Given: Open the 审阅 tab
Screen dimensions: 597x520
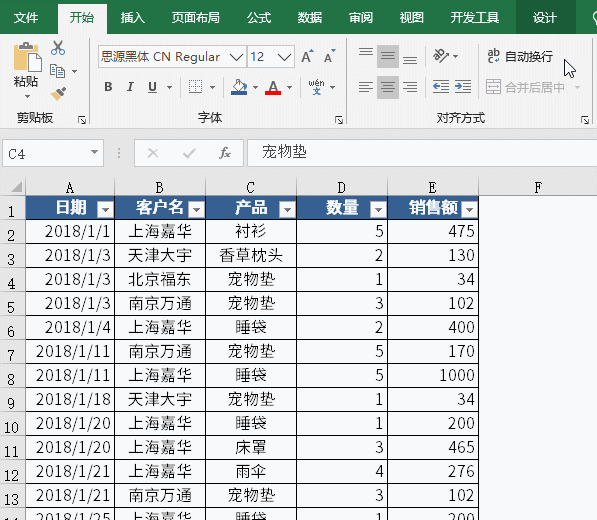Looking at the screenshot, I should click(361, 18).
